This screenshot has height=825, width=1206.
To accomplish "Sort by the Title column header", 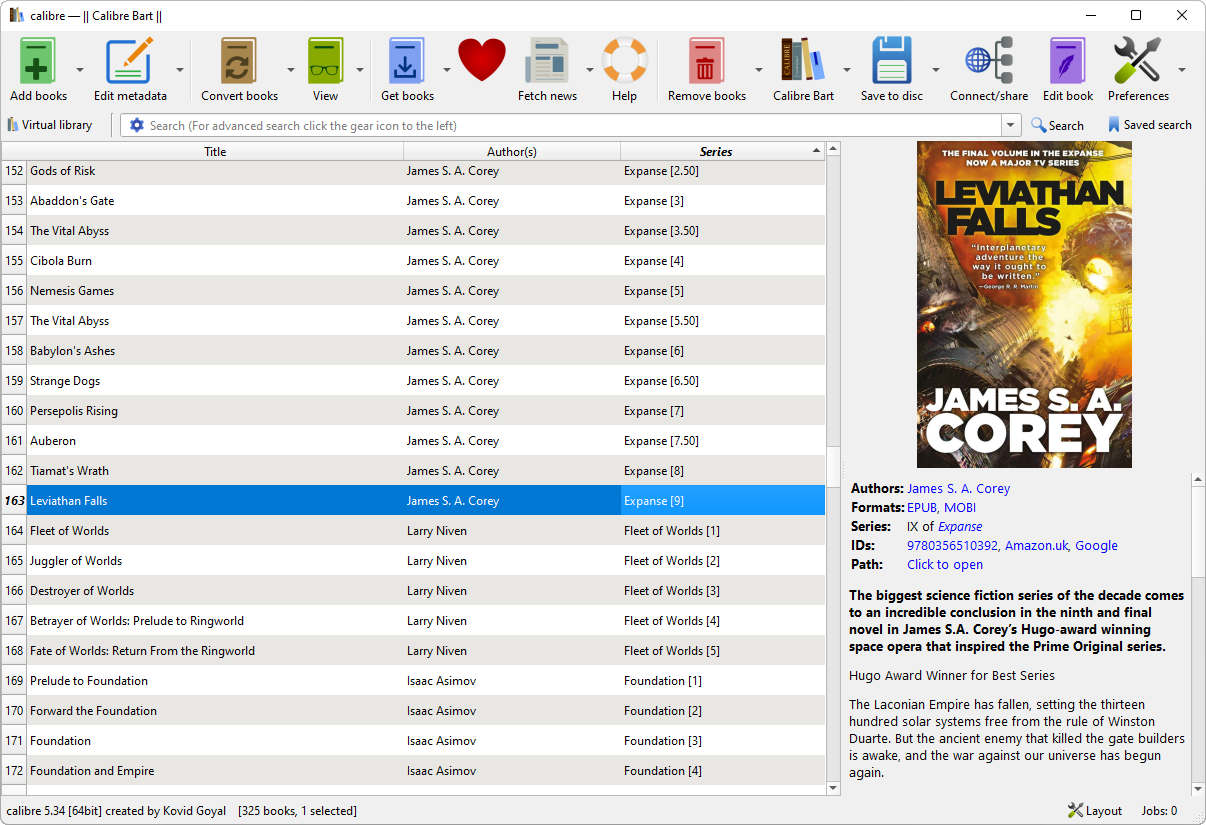I will point(215,152).
